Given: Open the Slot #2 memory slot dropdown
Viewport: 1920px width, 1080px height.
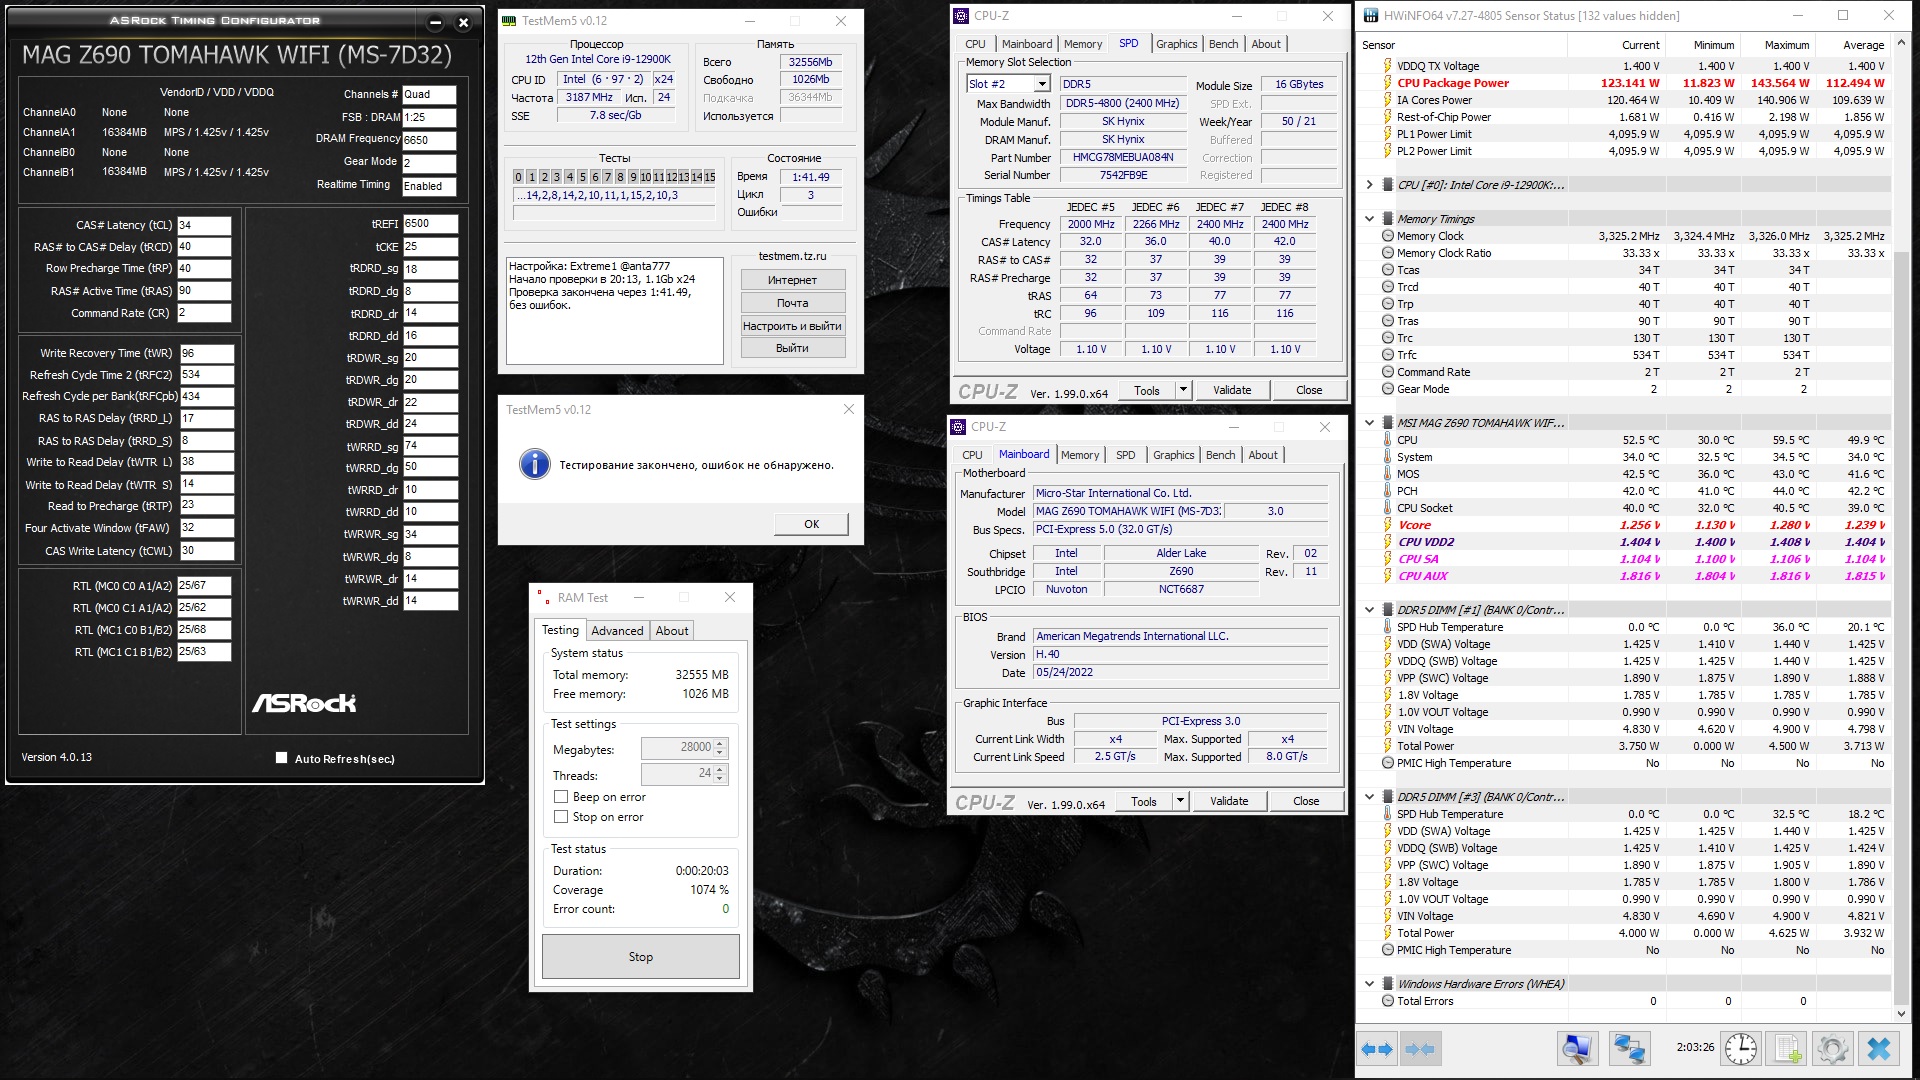Looking at the screenshot, I should pyautogui.click(x=1042, y=84).
